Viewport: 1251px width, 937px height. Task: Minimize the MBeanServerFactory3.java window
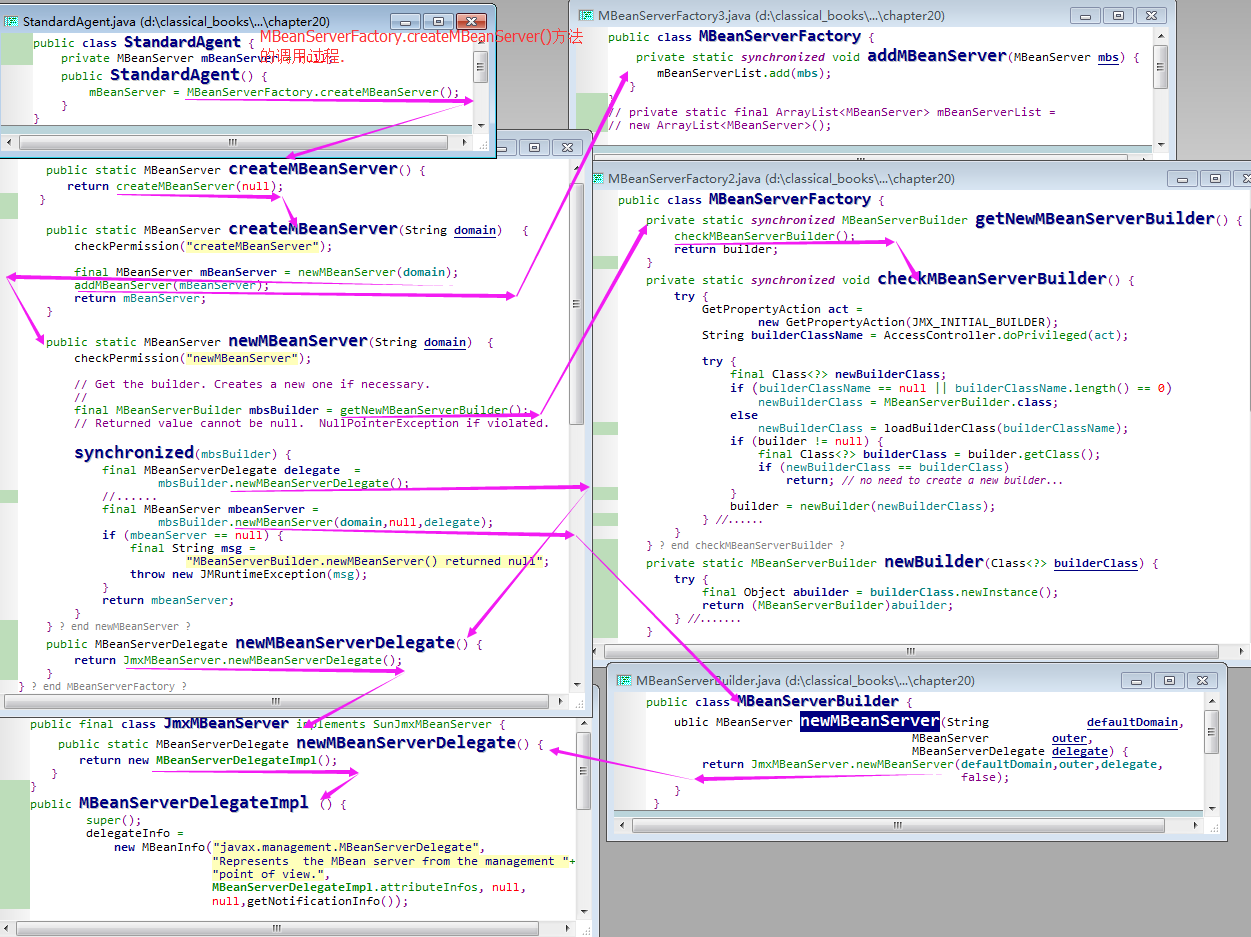1085,15
